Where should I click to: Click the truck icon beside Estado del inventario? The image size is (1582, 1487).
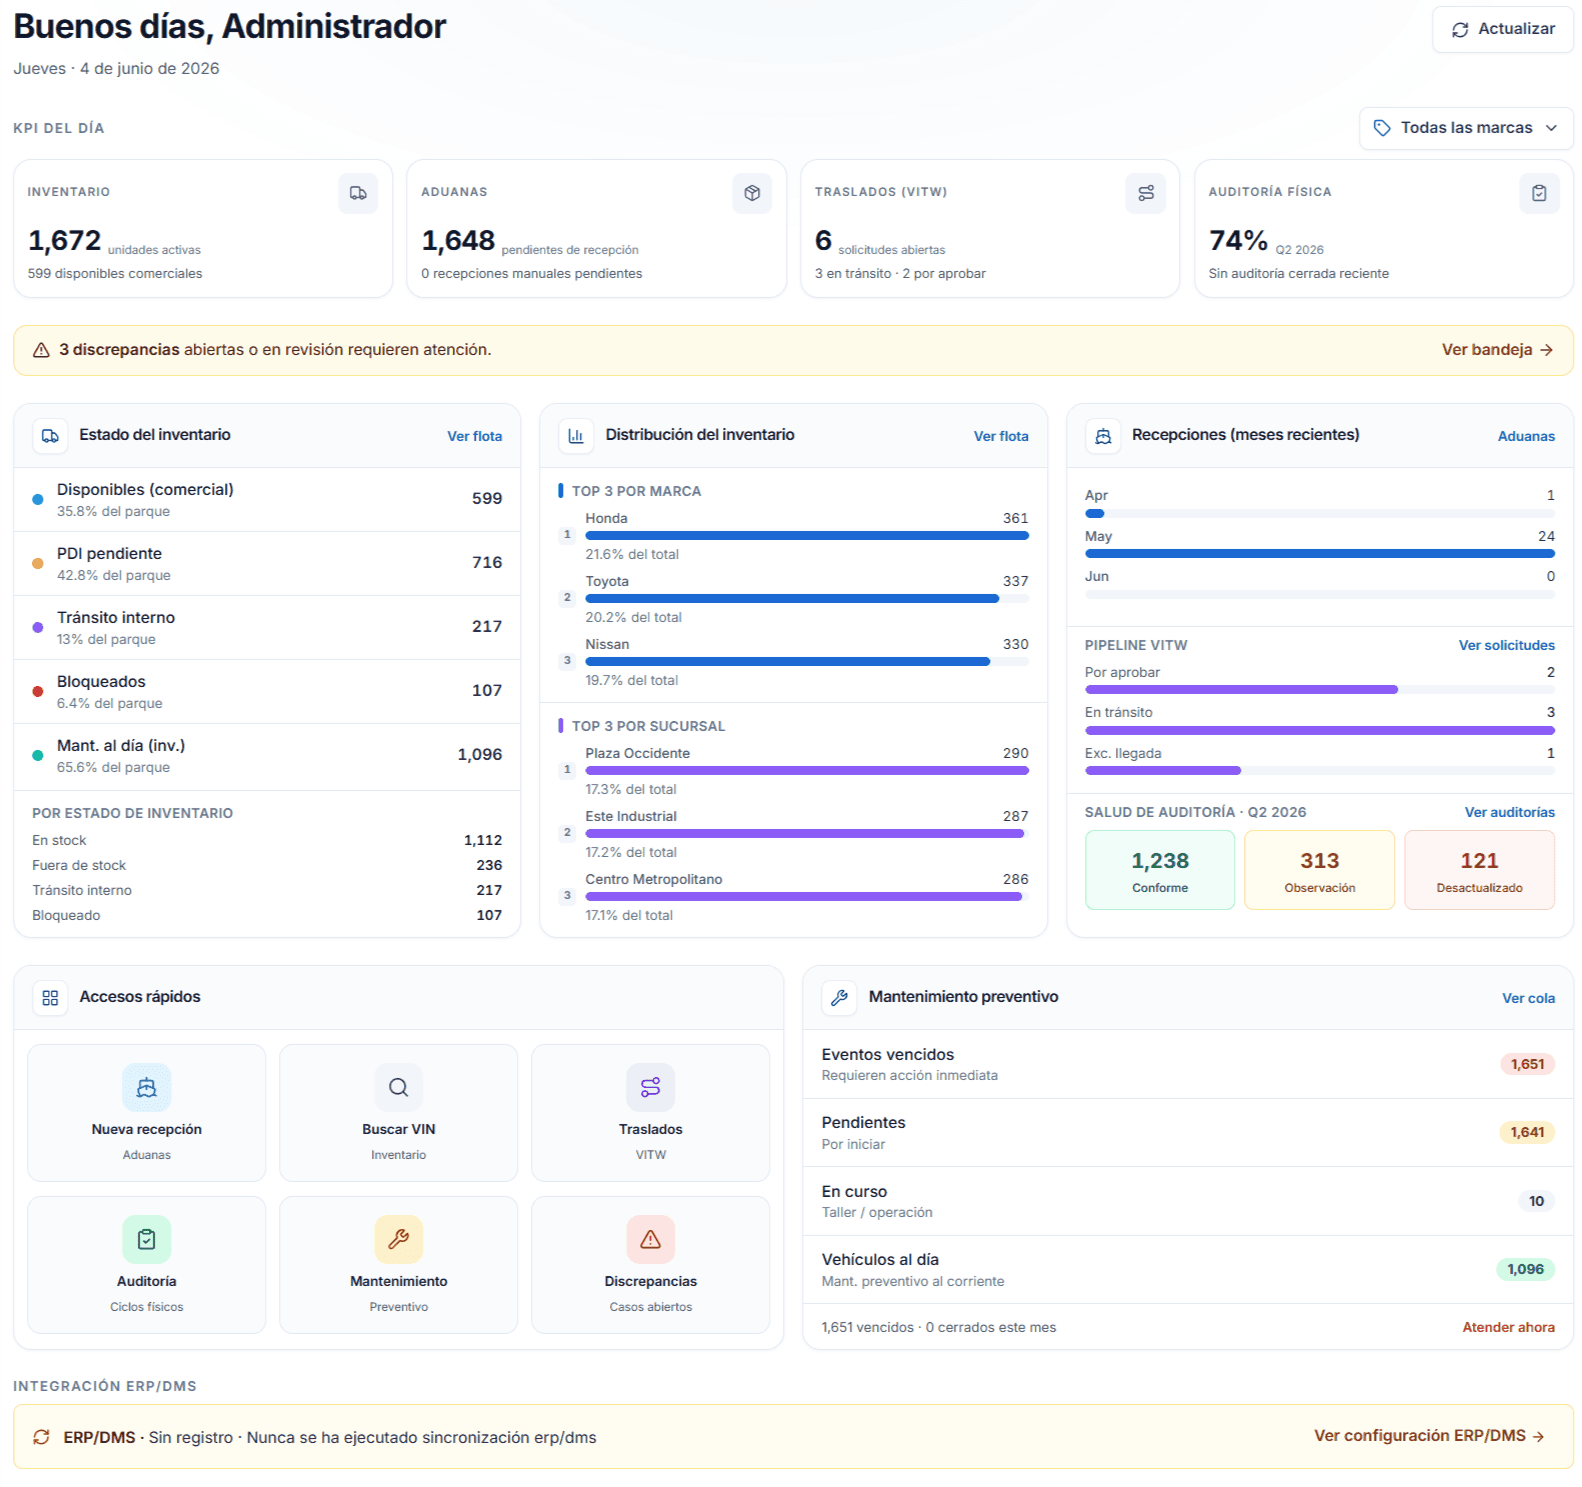[50, 436]
